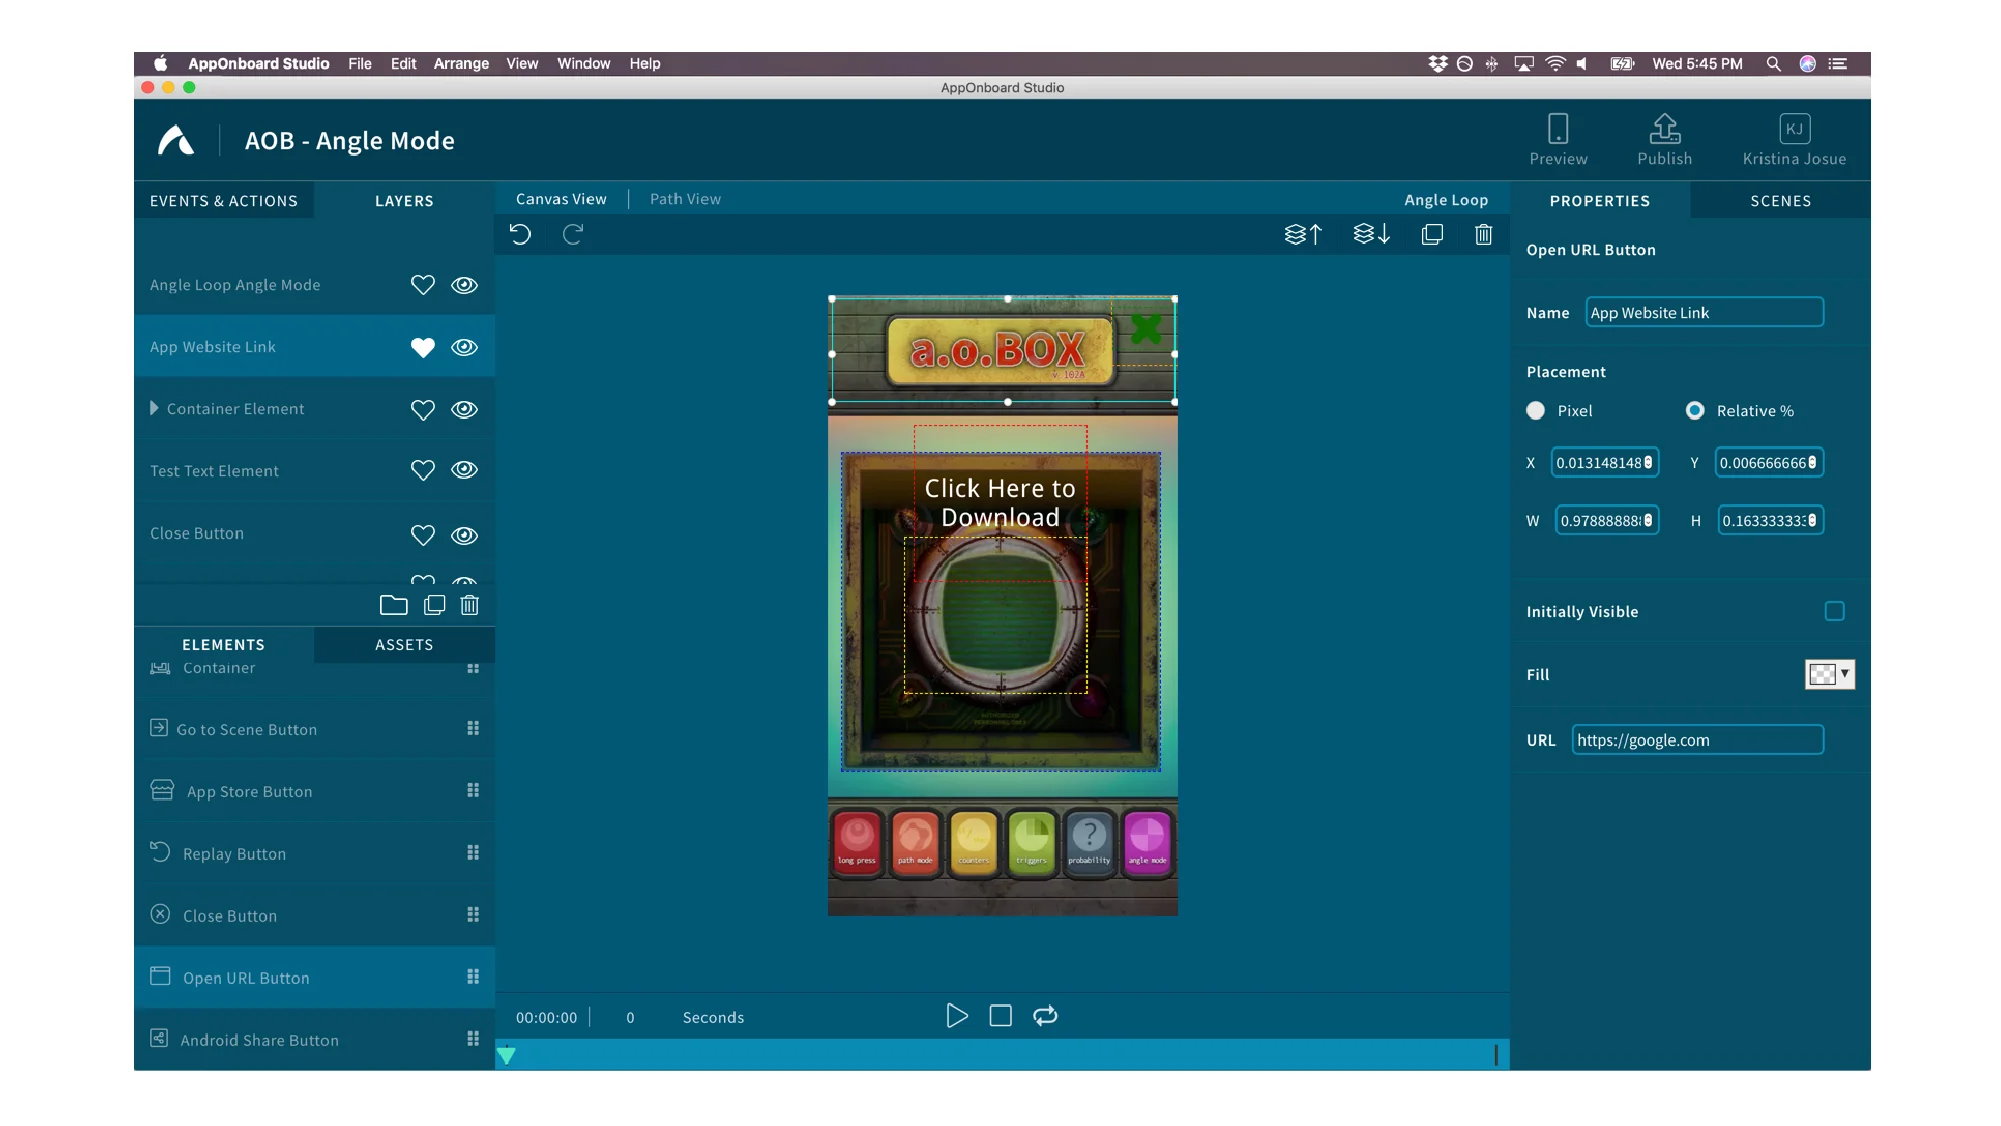Adjust W value stepper

(x=1648, y=520)
